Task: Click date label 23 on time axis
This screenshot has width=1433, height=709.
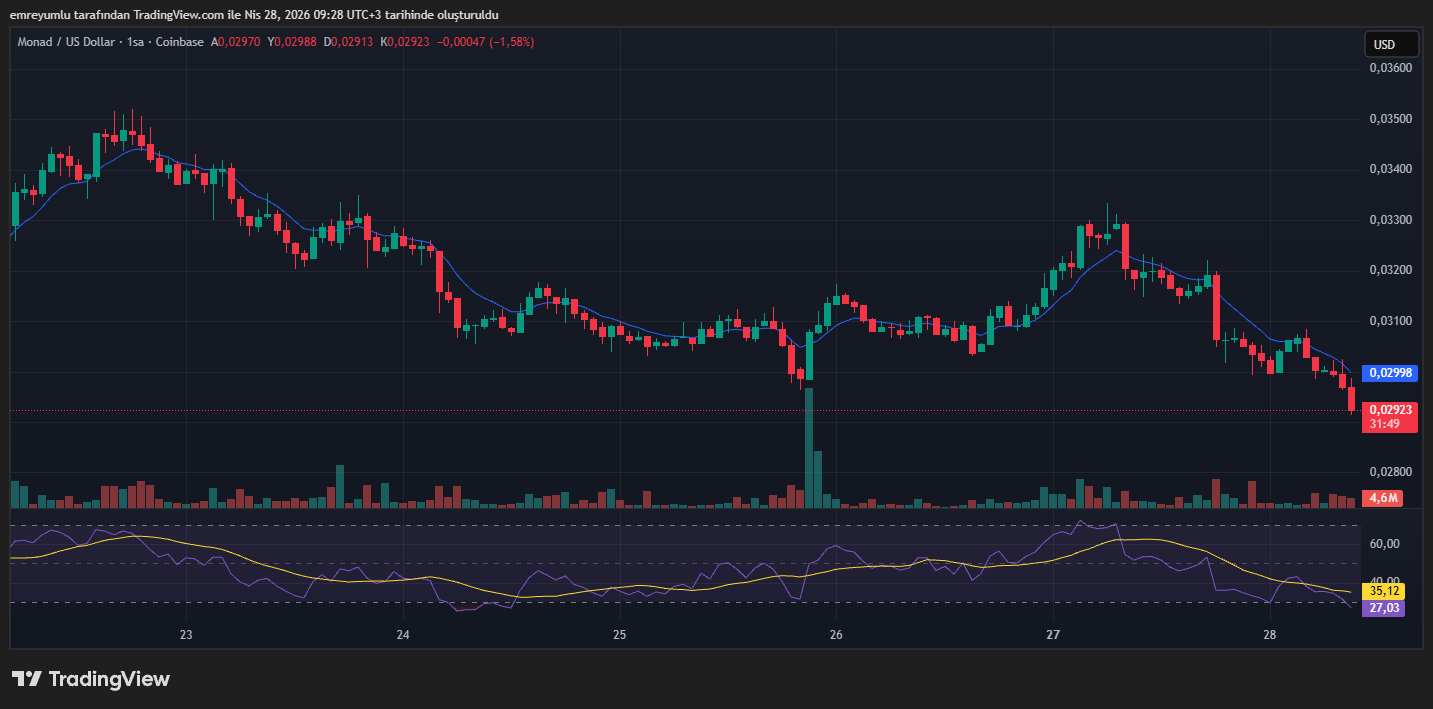Action: pyautogui.click(x=186, y=635)
